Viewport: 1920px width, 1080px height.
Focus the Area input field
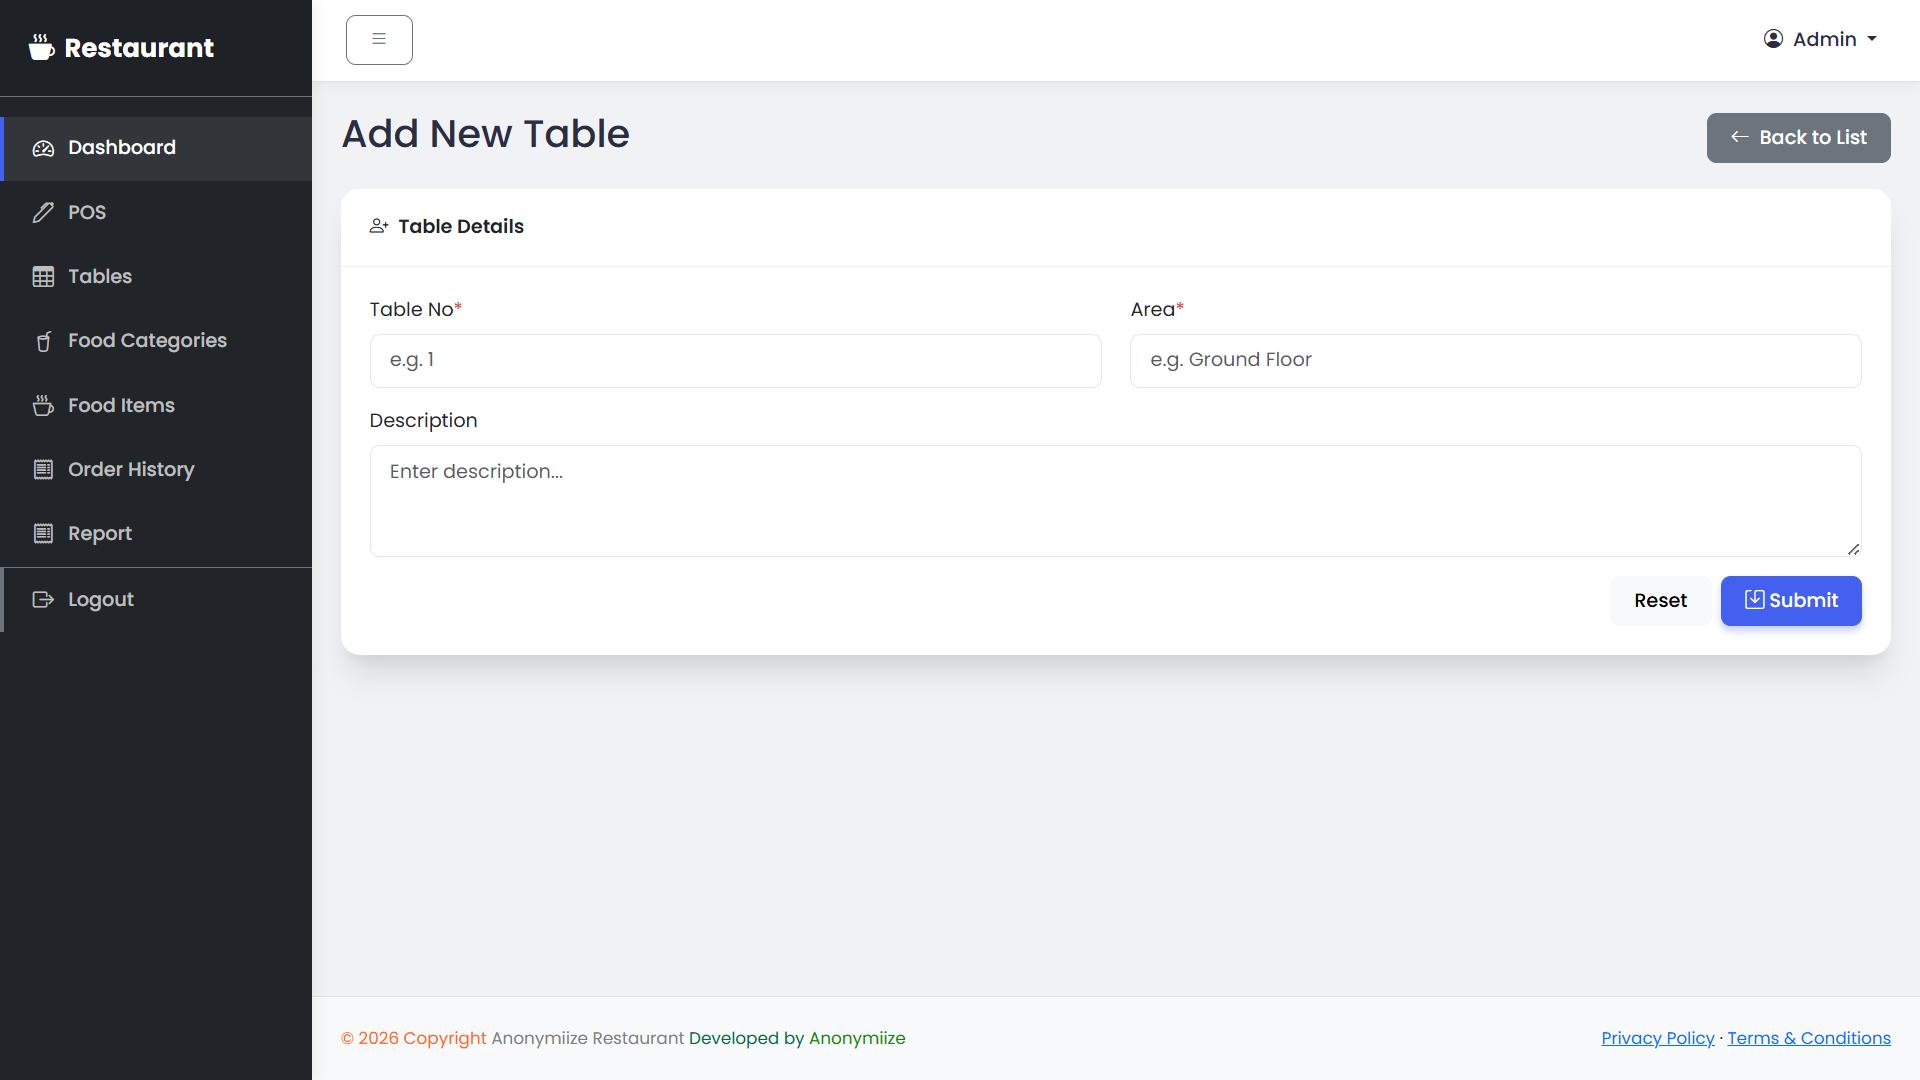click(x=1495, y=361)
